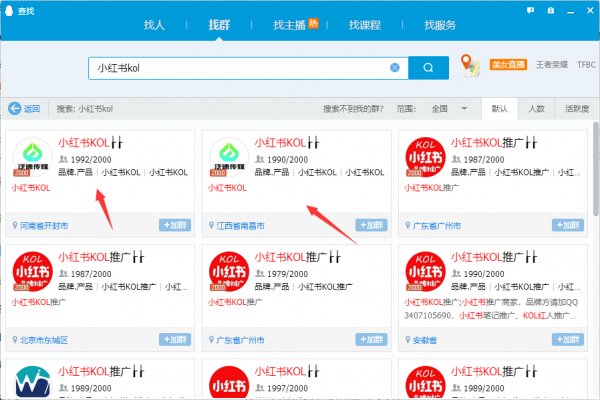Open the 搜索不到我的群? link
Viewport: 600px width, 400px height.
click(353, 109)
